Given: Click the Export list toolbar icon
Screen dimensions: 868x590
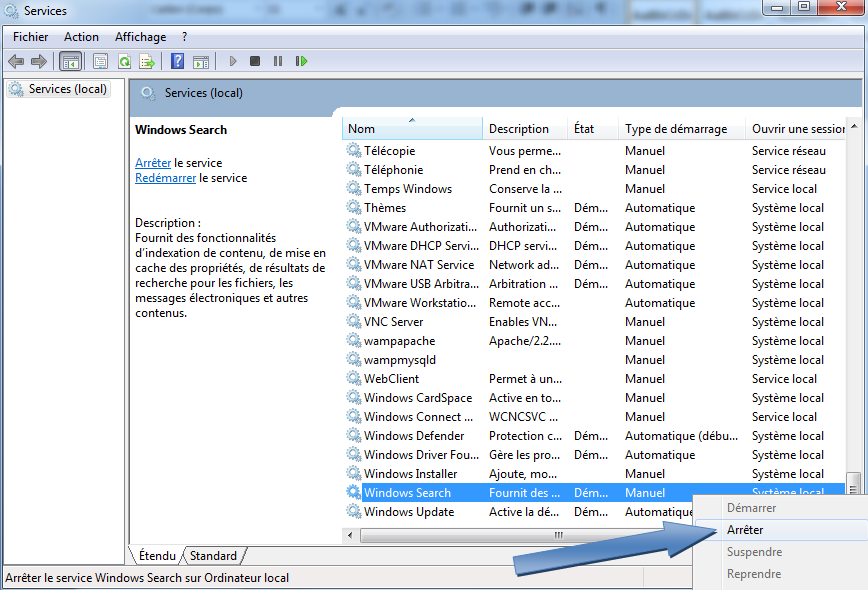Looking at the screenshot, I should click(x=146, y=61).
